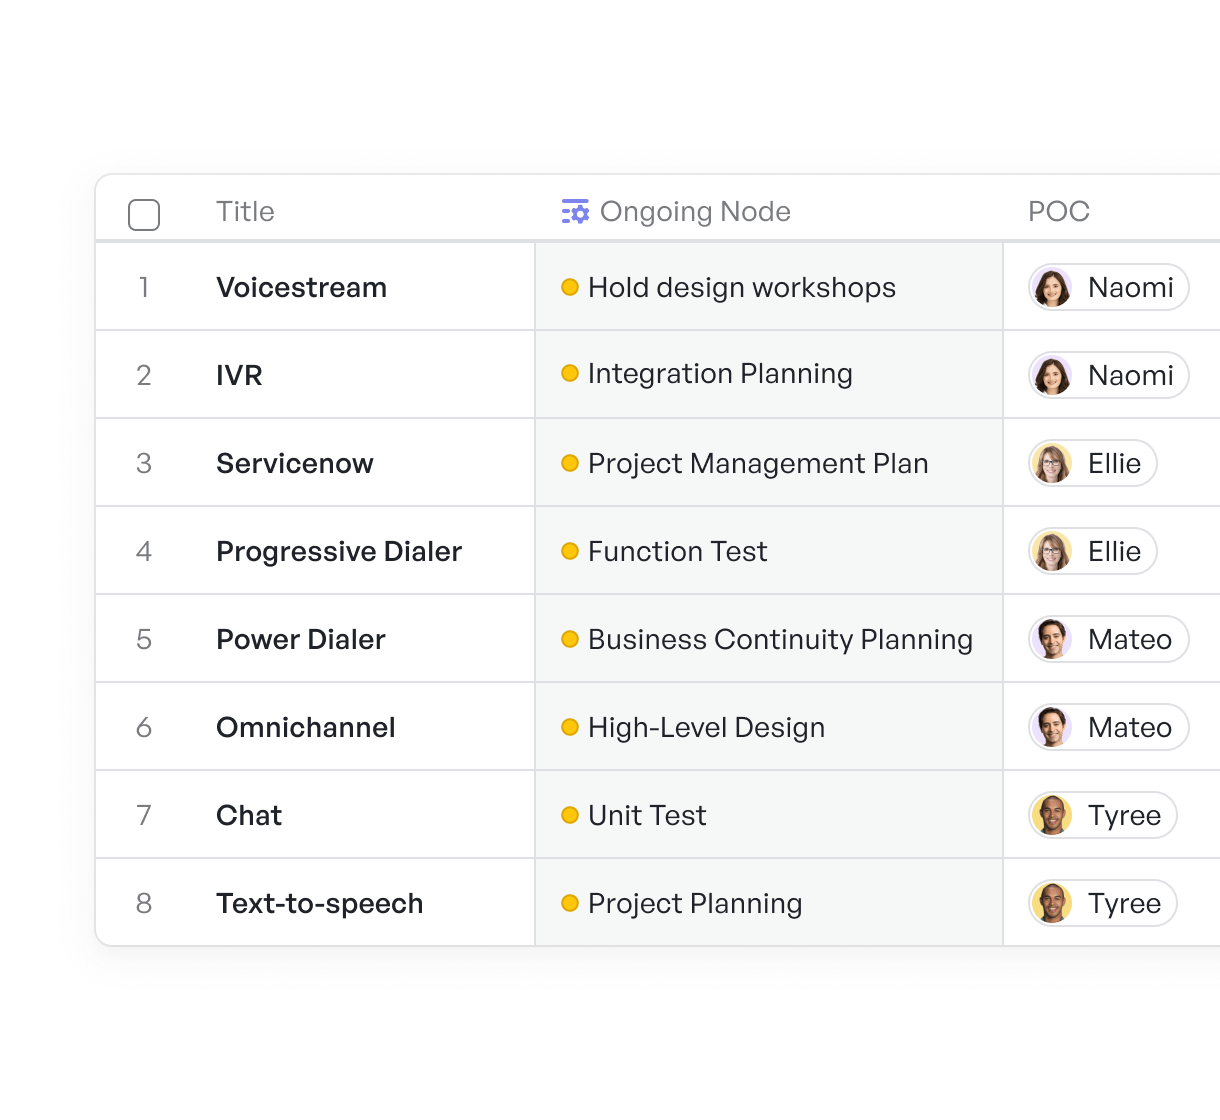This screenshot has height=1120, width=1220.
Task: Select the Naomi chip in IVR row
Action: 1109,376
